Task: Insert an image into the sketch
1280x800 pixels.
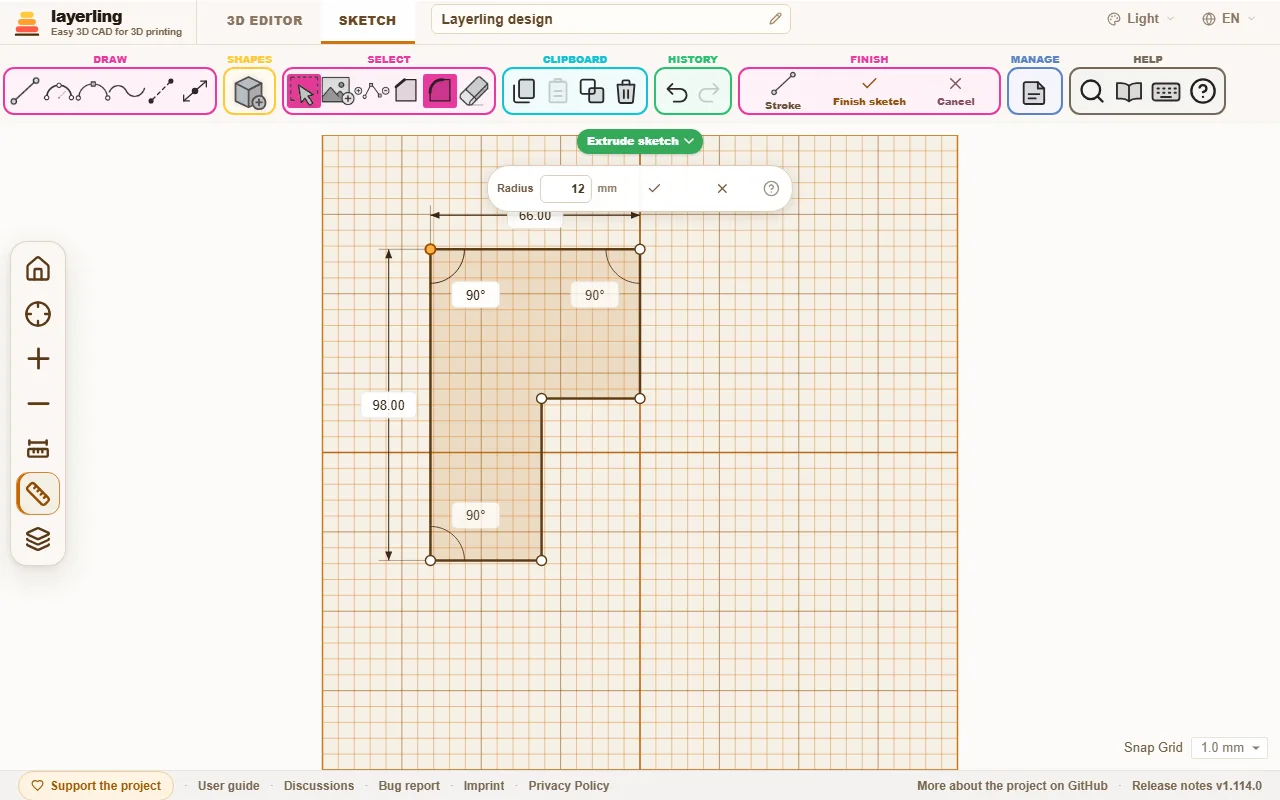Action: point(338,92)
